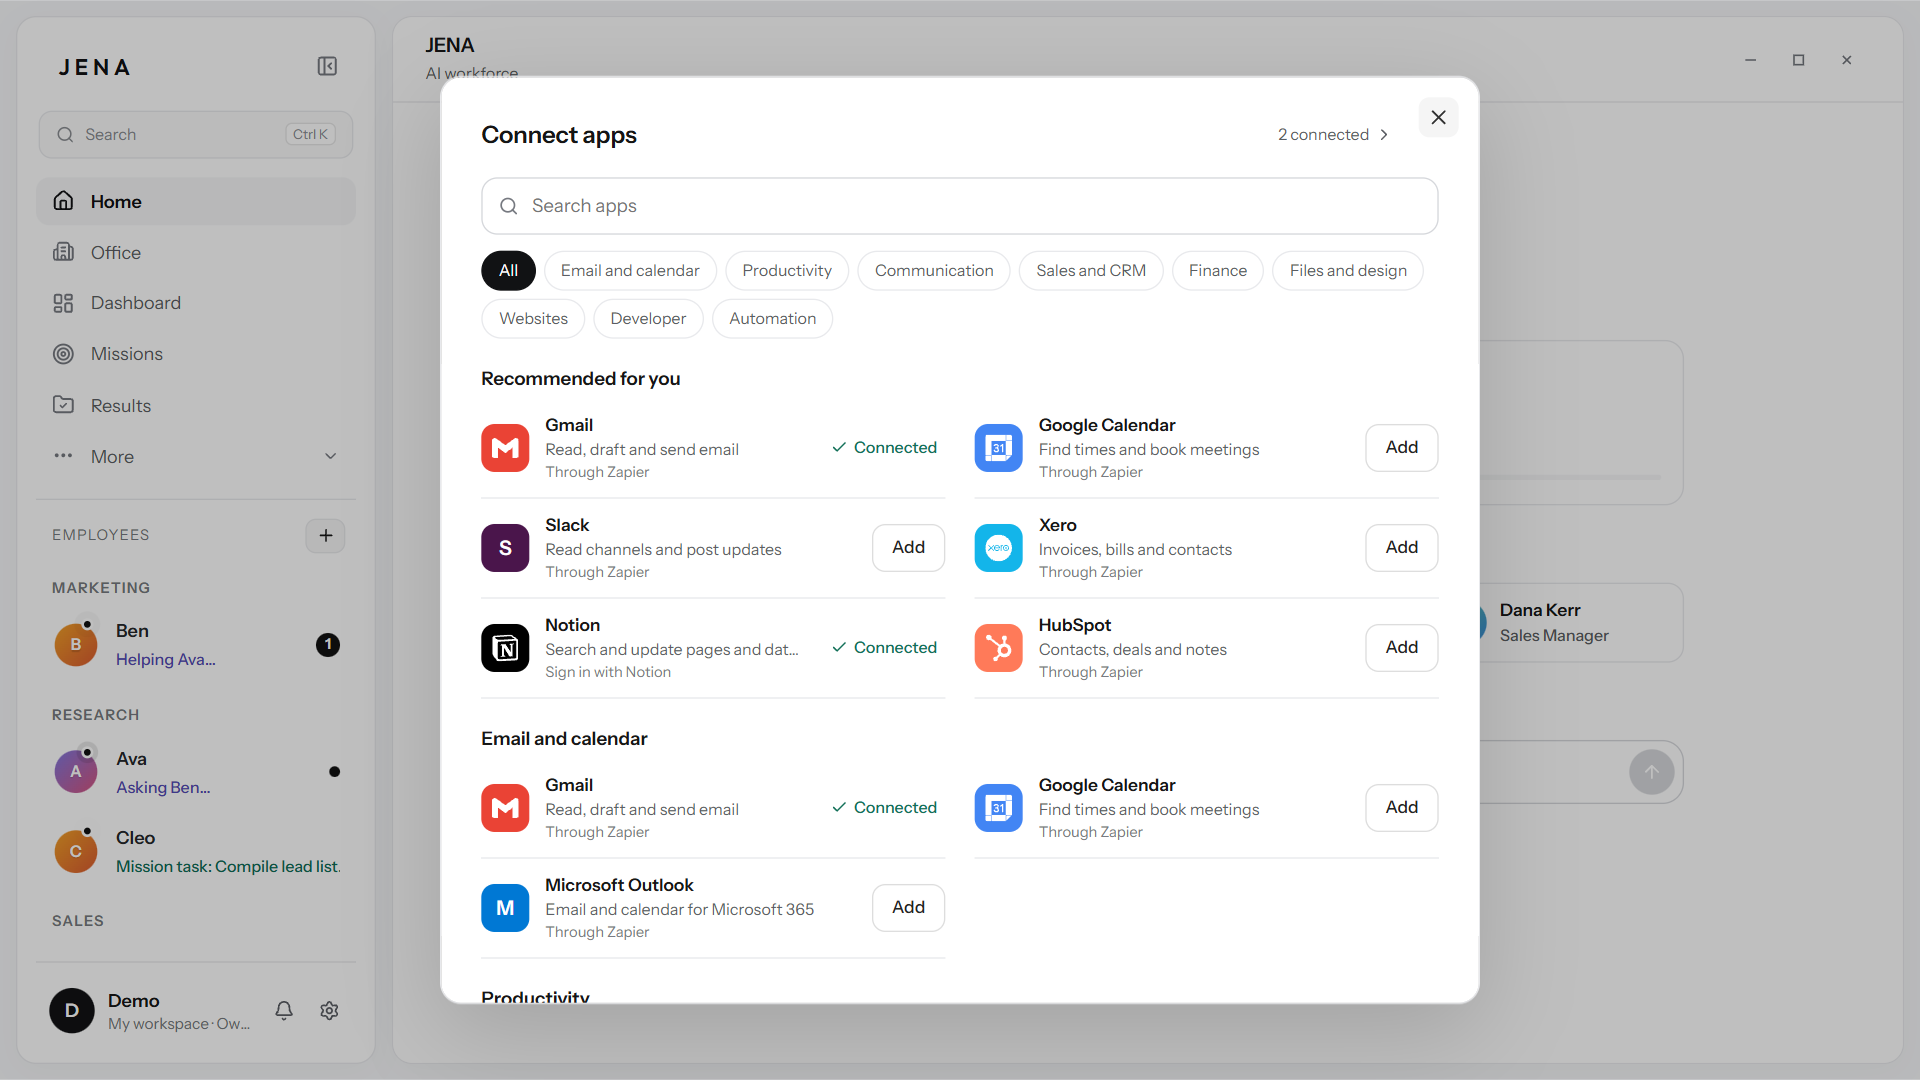
Task: Open the Office sidebar item
Action: click(x=196, y=252)
